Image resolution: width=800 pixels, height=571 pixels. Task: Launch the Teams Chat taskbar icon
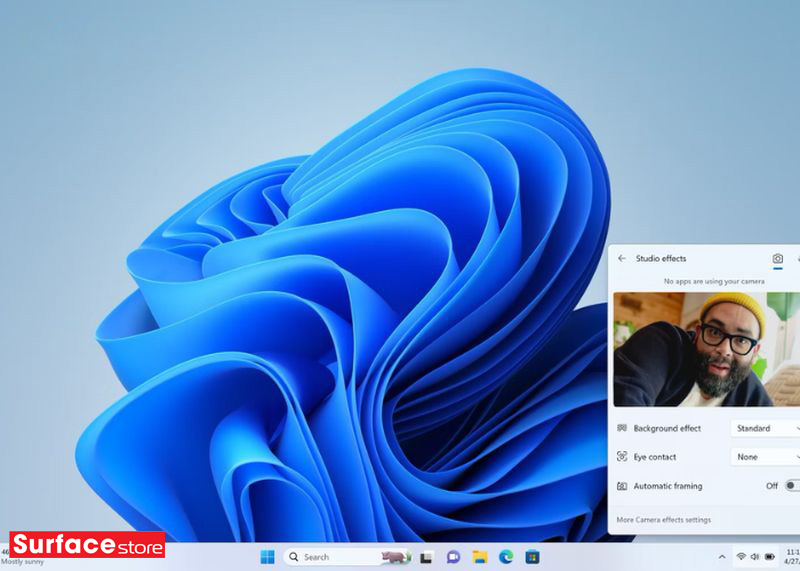click(x=453, y=557)
